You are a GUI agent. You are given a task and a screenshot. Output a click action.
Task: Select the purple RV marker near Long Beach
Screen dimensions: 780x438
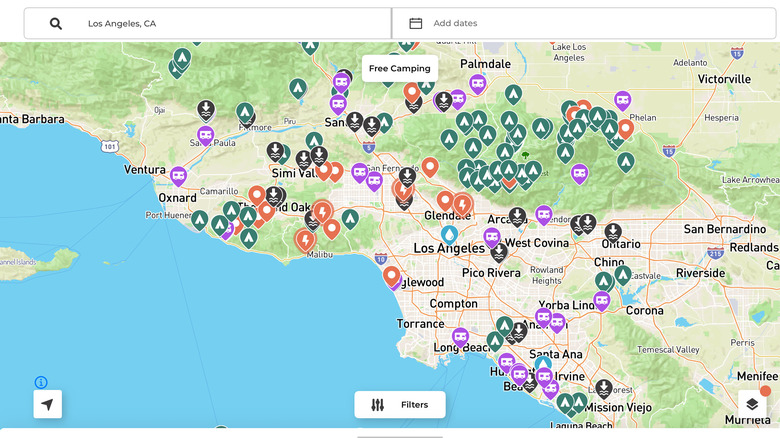[x=460, y=337]
